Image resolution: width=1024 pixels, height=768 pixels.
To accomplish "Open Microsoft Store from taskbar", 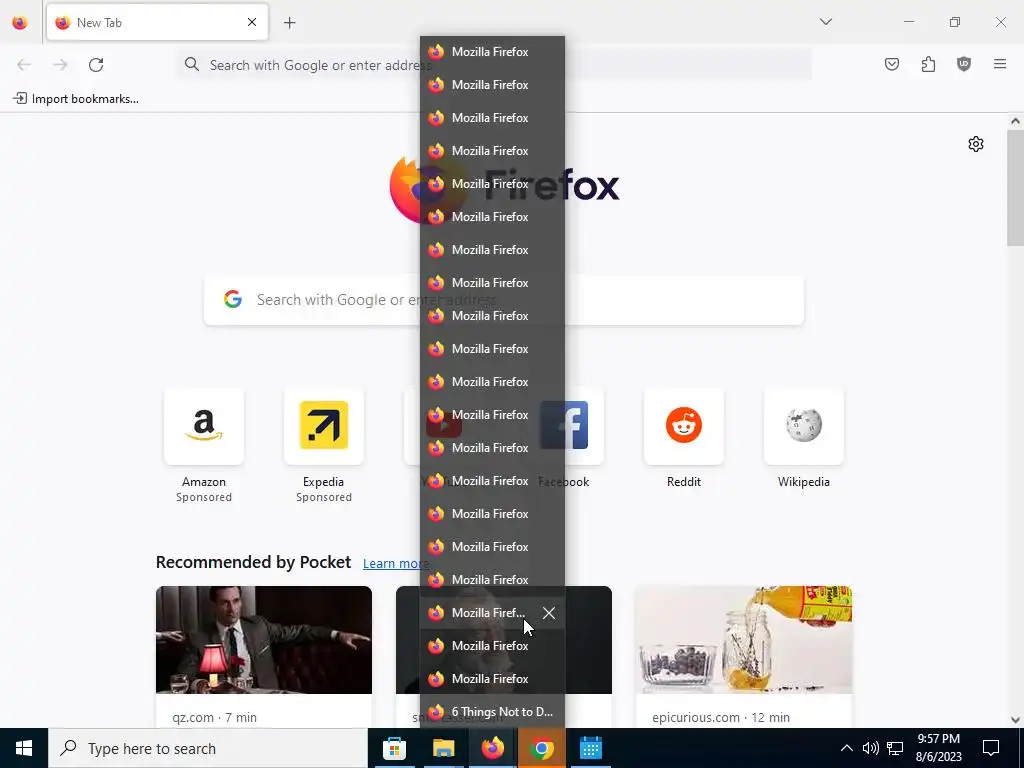I will (x=394, y=748).
